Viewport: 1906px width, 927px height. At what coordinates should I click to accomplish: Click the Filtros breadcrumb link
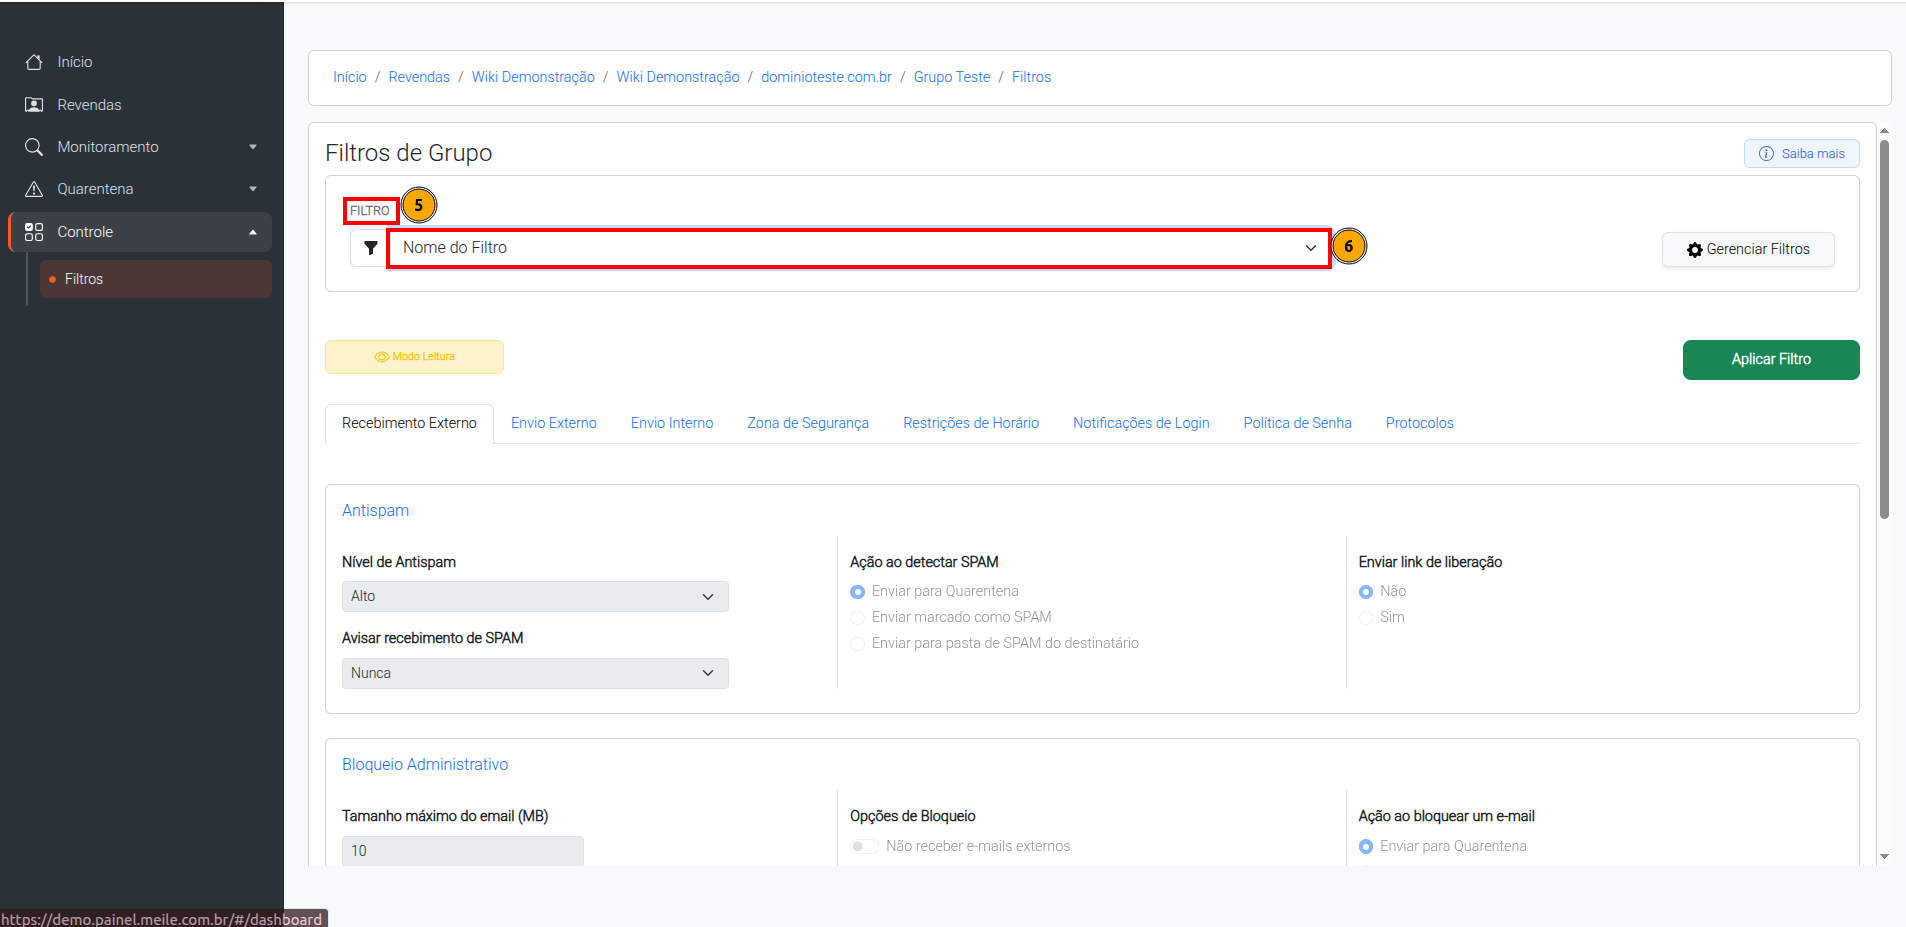click(x=1031, y=77)
